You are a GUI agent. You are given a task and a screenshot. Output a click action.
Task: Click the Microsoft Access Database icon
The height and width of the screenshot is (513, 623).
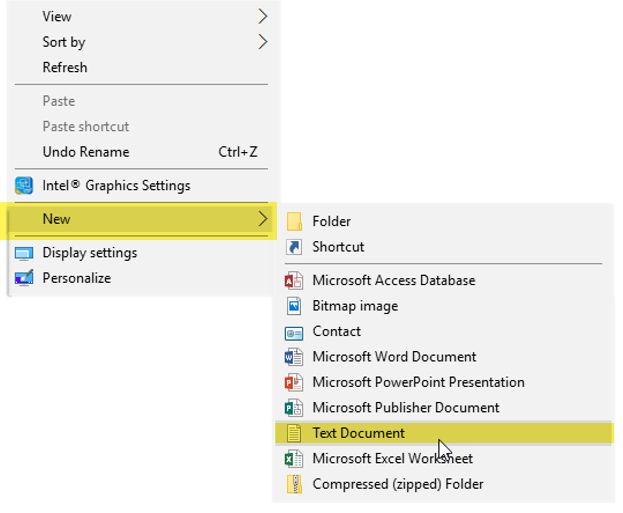pos(294,281)
